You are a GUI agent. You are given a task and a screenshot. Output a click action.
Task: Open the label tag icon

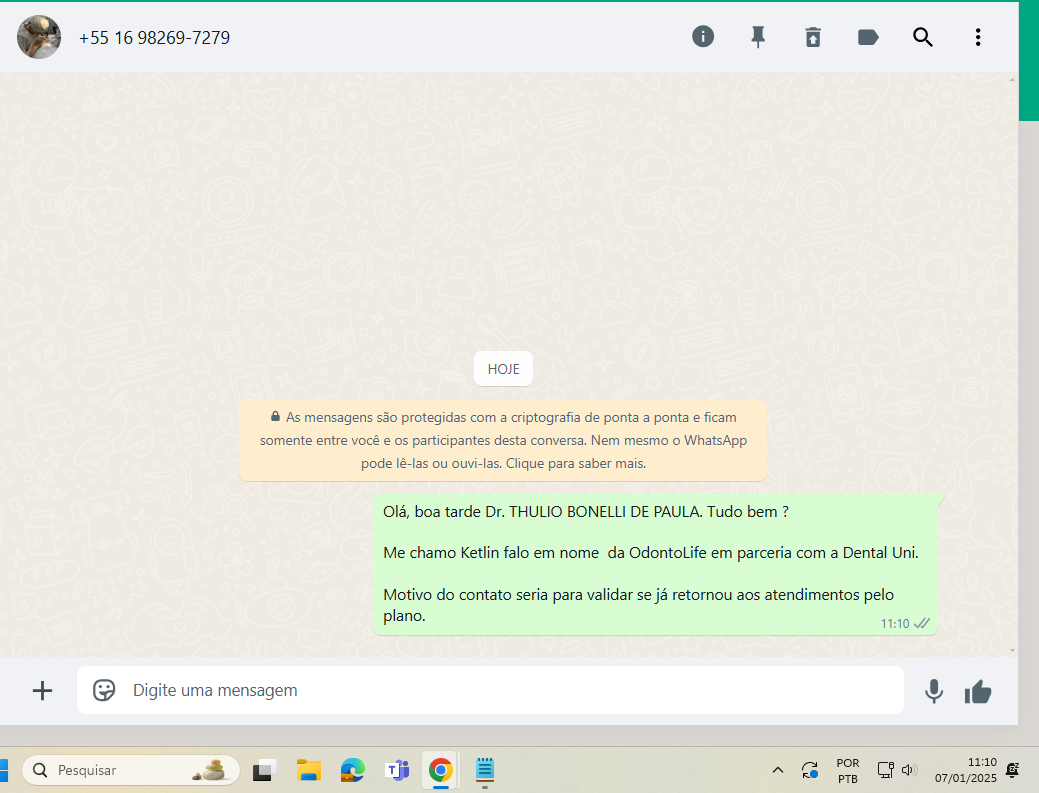click(868, 37)
